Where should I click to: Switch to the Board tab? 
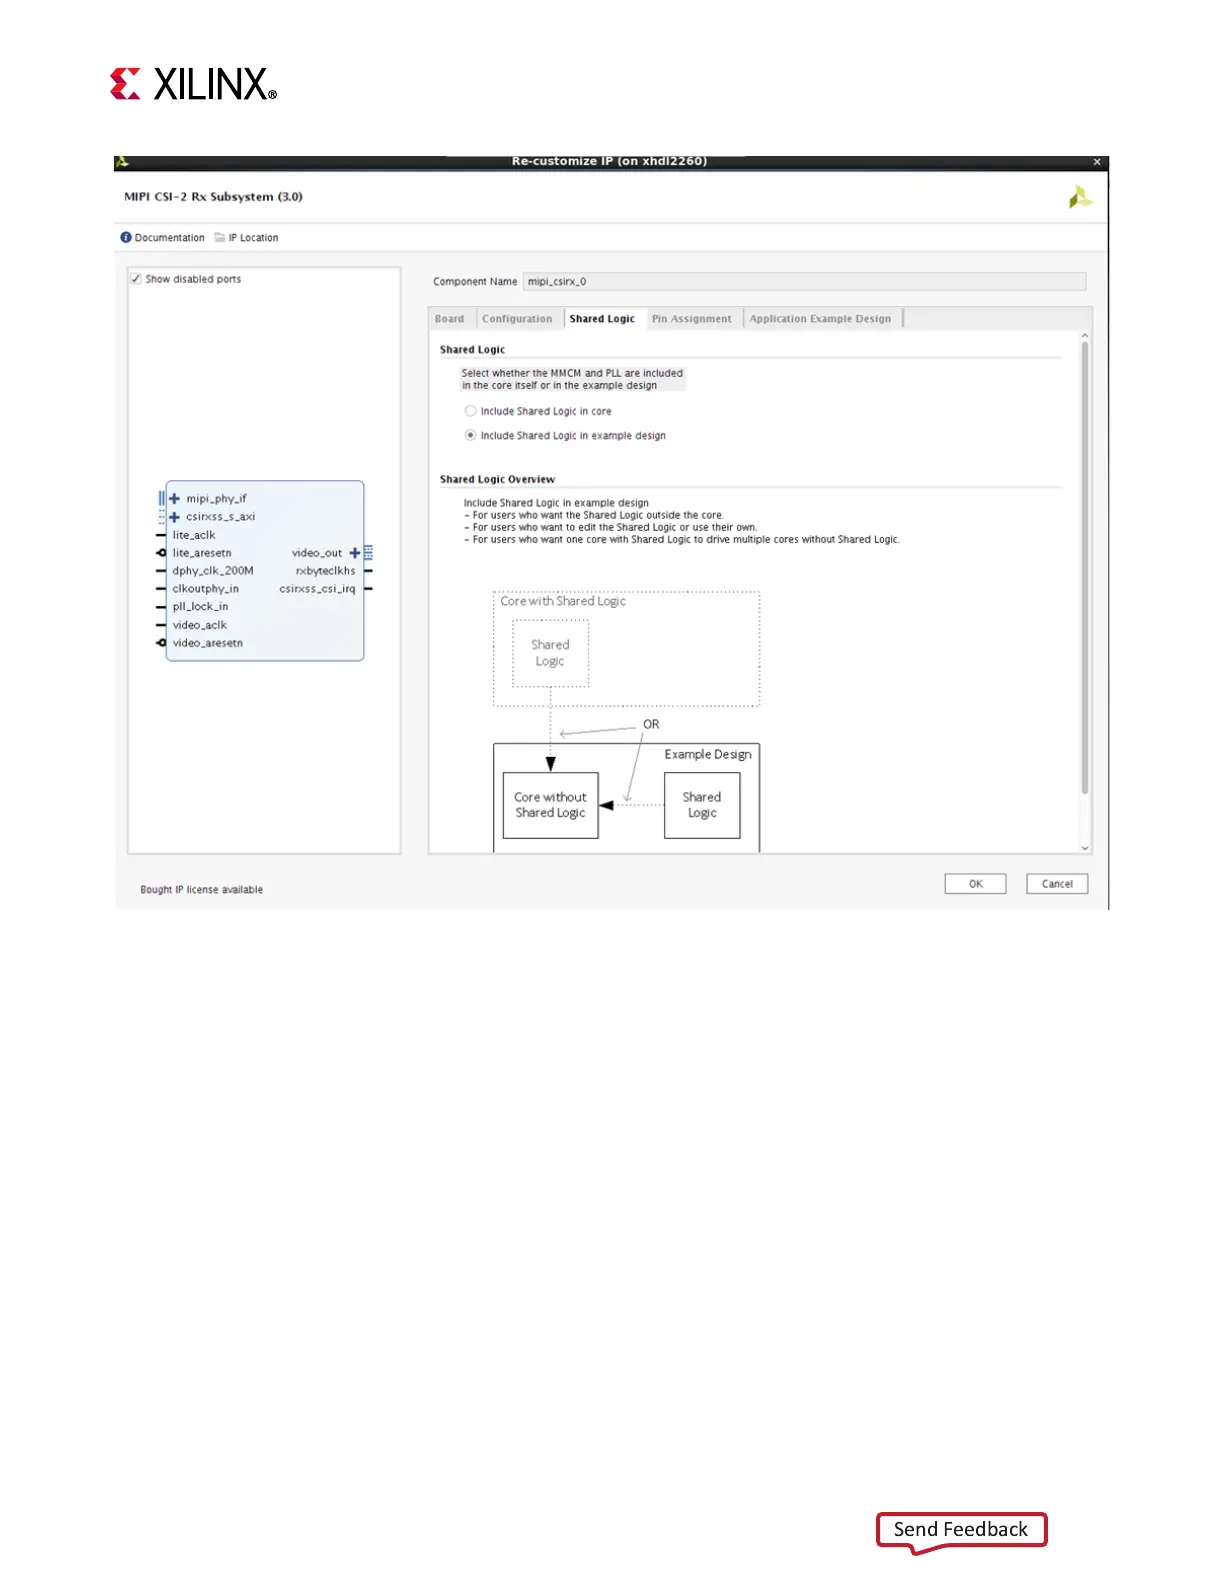point(449,319)
